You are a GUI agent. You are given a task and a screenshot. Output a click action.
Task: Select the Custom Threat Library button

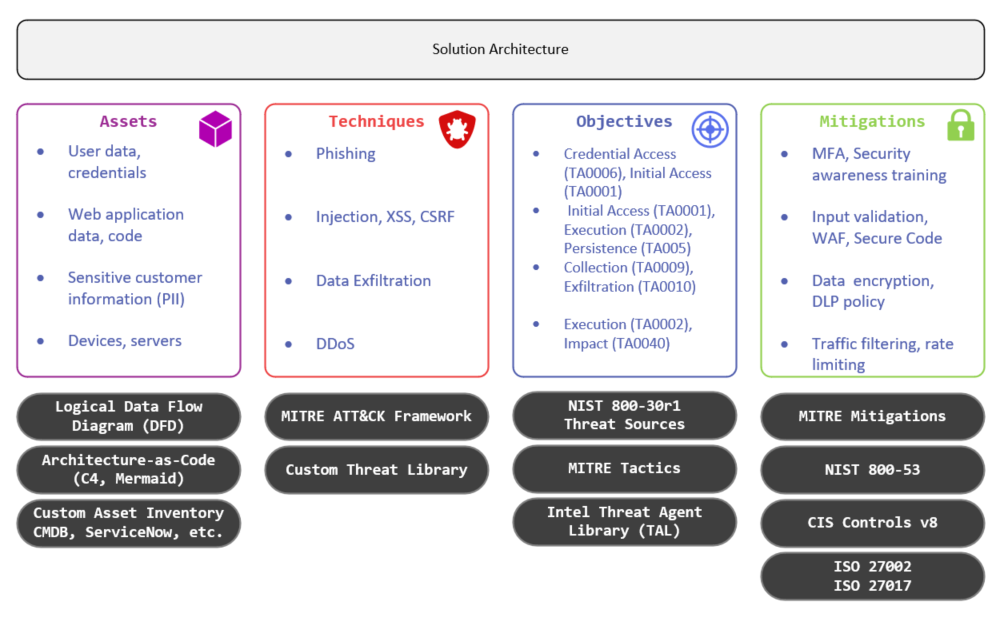tap(376, 470)
